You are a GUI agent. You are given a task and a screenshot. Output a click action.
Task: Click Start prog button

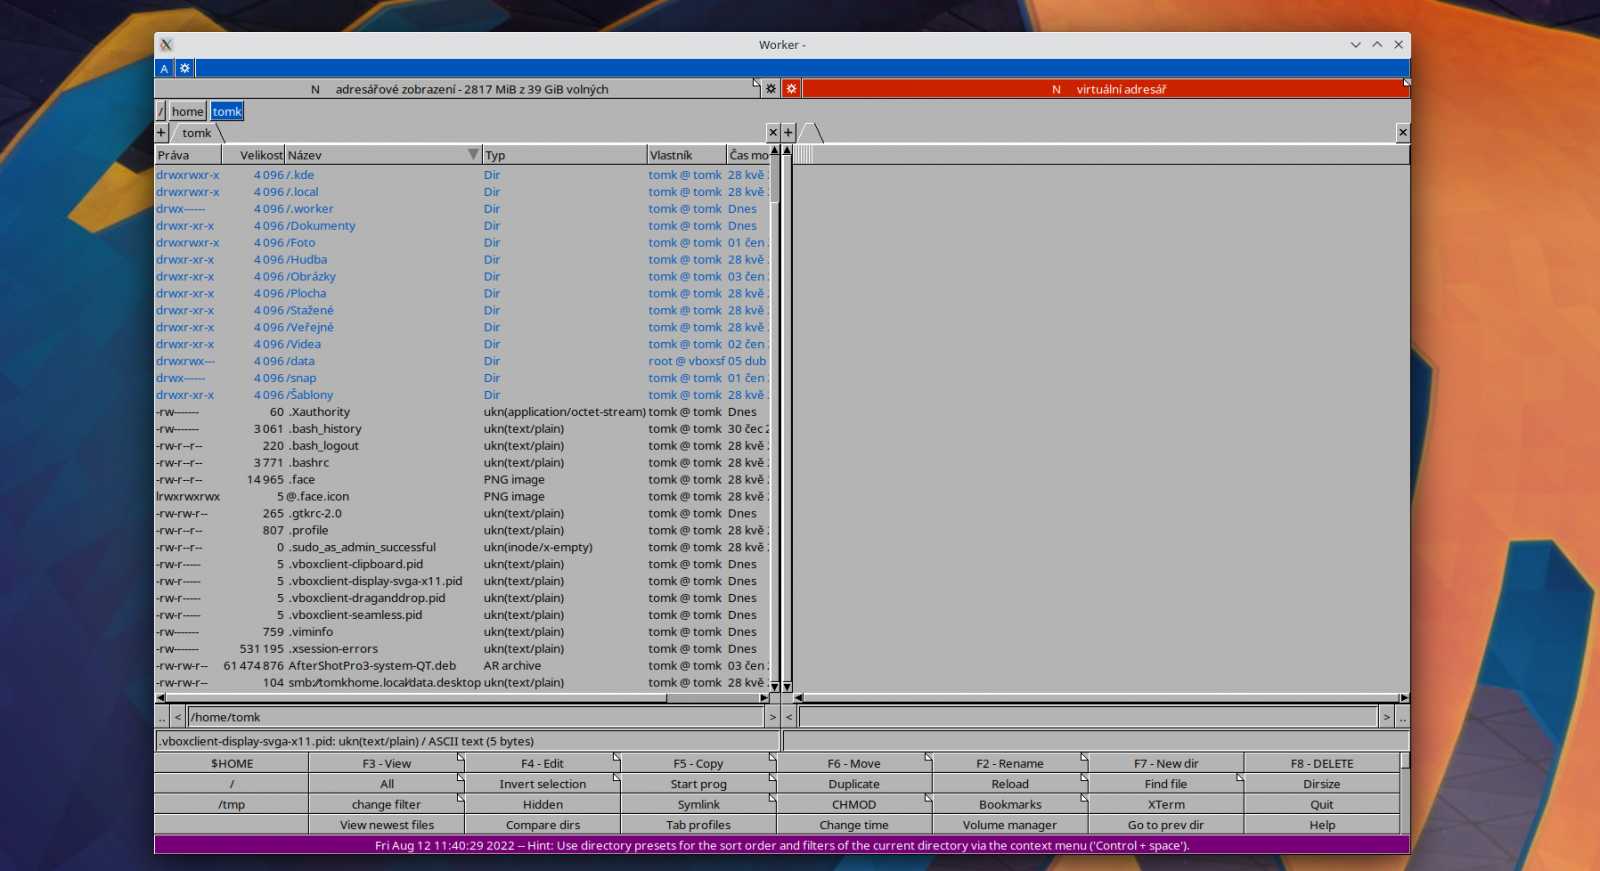click(x=699, y=784)
